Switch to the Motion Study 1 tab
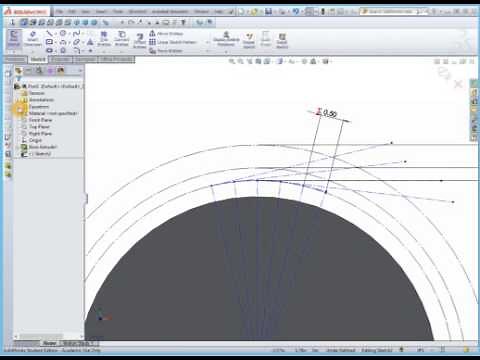The image size is (480, 360). pyautogui.click(x=78, y=343)
